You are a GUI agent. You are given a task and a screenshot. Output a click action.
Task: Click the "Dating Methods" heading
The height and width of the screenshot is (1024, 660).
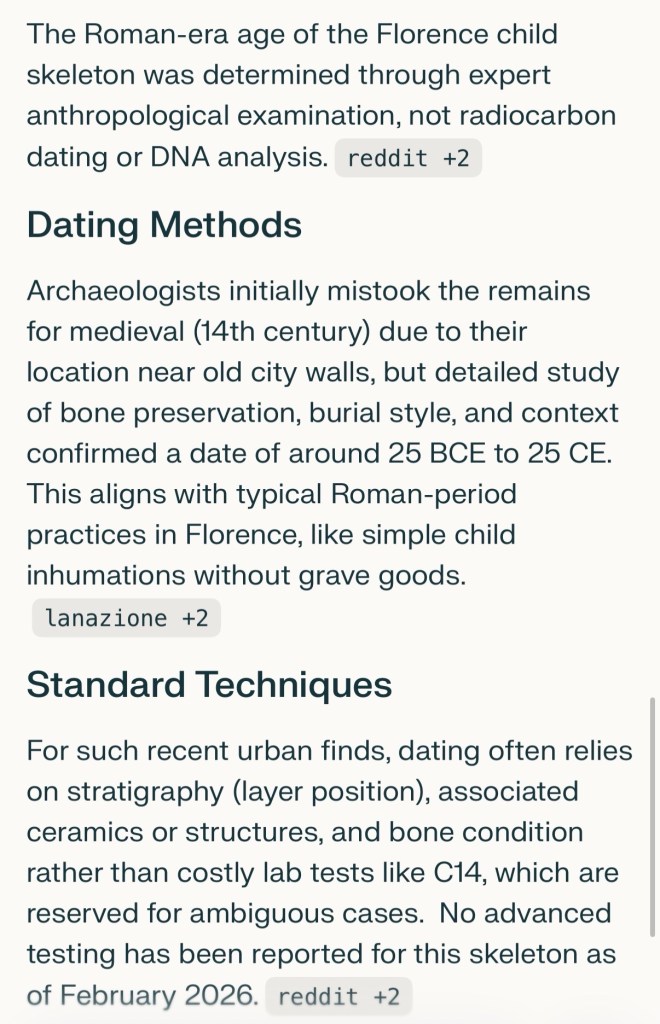[x=164, y=224]
